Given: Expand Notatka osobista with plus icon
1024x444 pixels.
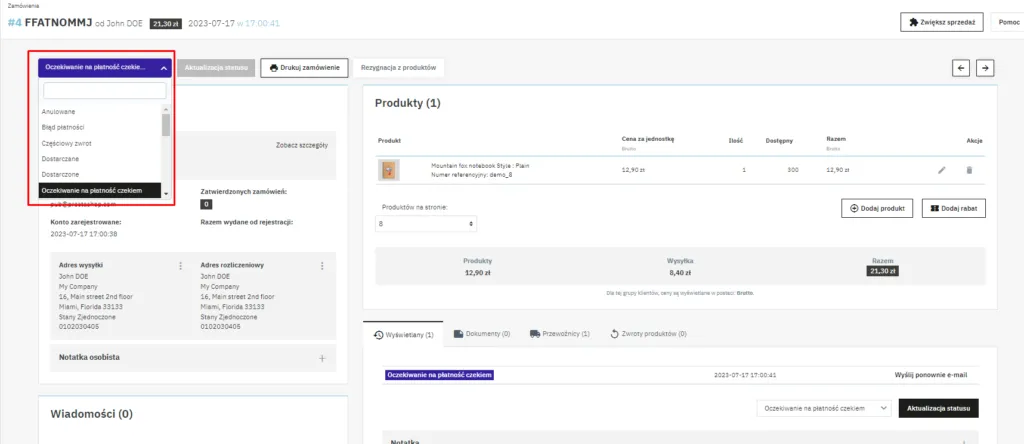Looking at the screenshot, I should (322, 357).
